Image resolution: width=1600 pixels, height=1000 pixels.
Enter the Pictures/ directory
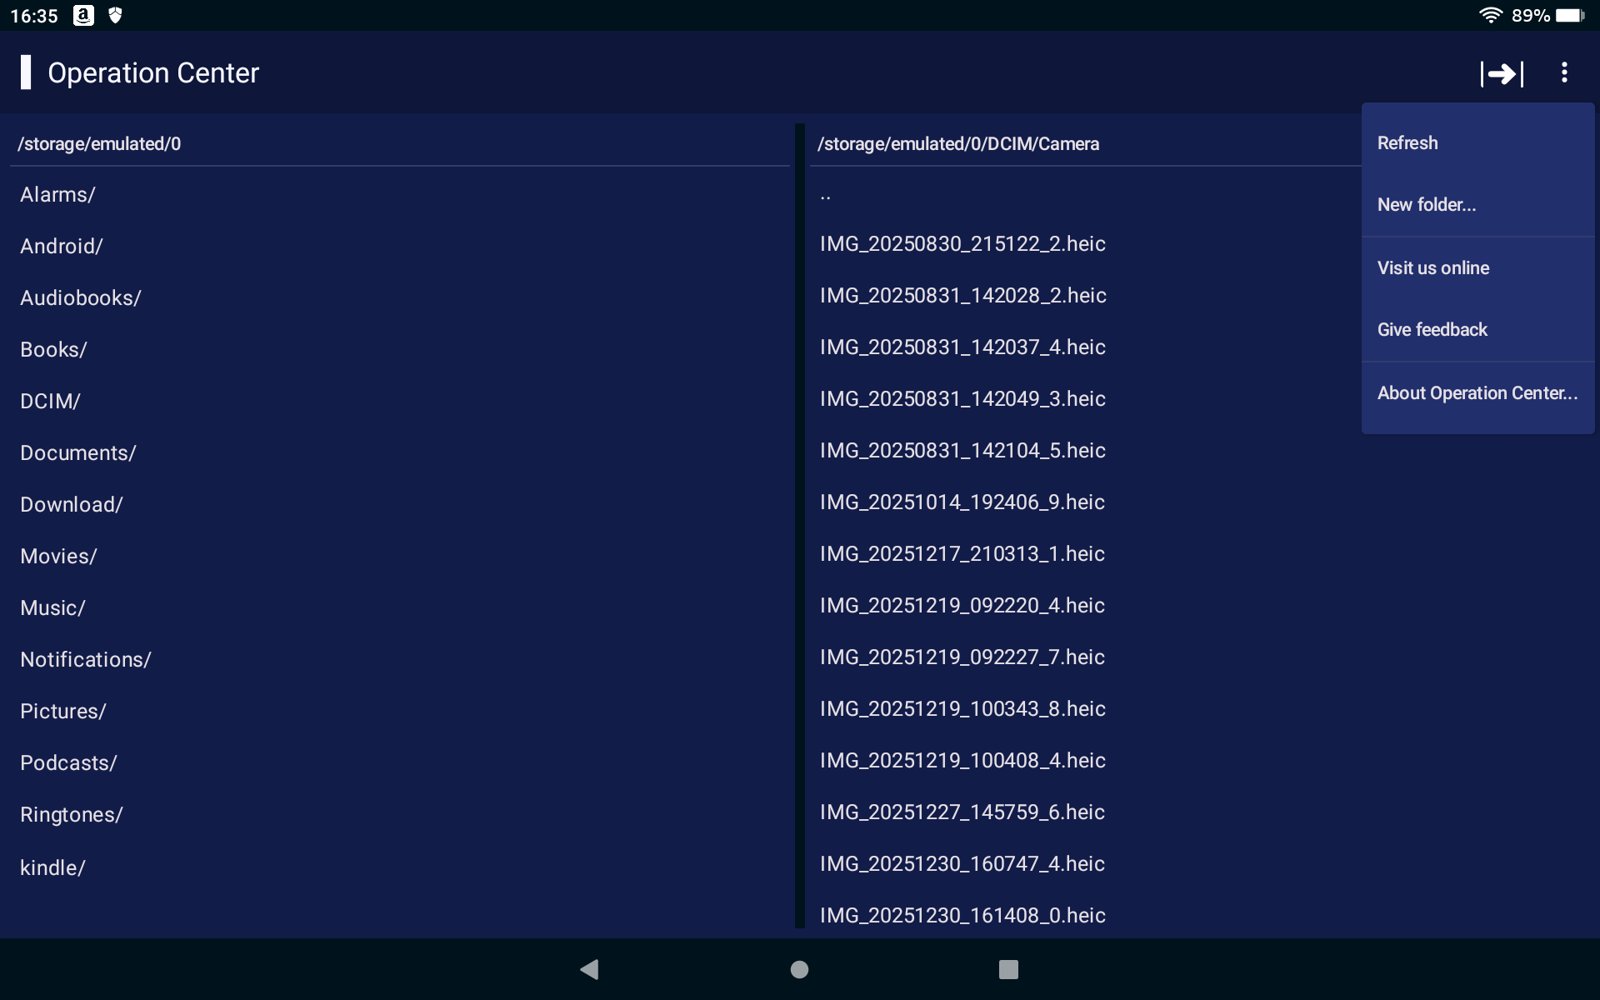[63, 711]
